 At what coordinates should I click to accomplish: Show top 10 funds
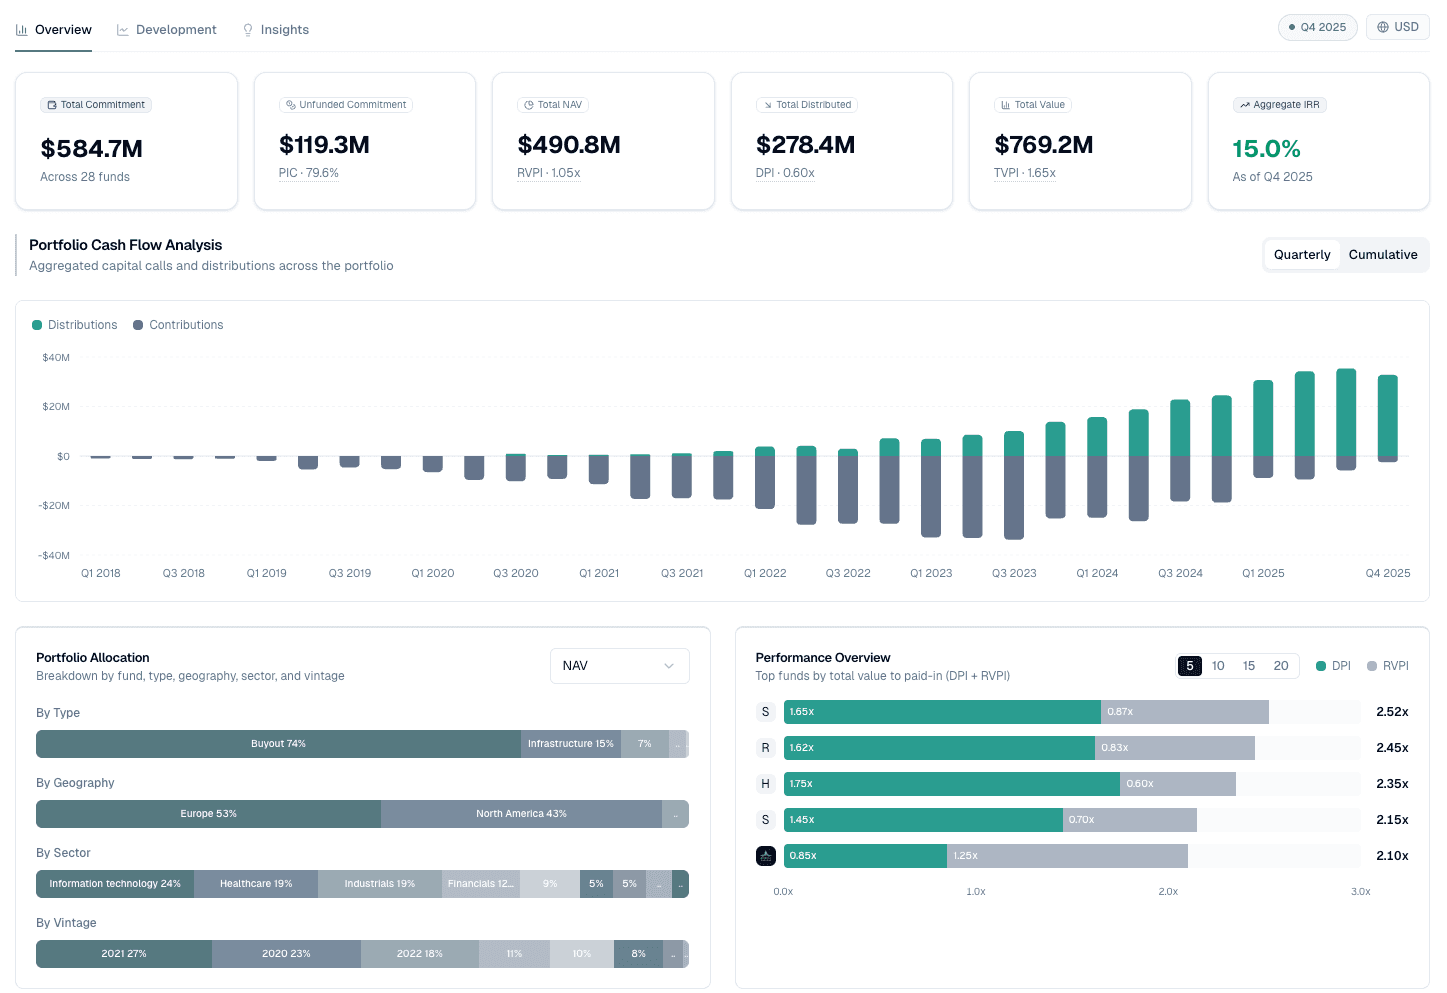point(1218,666)
